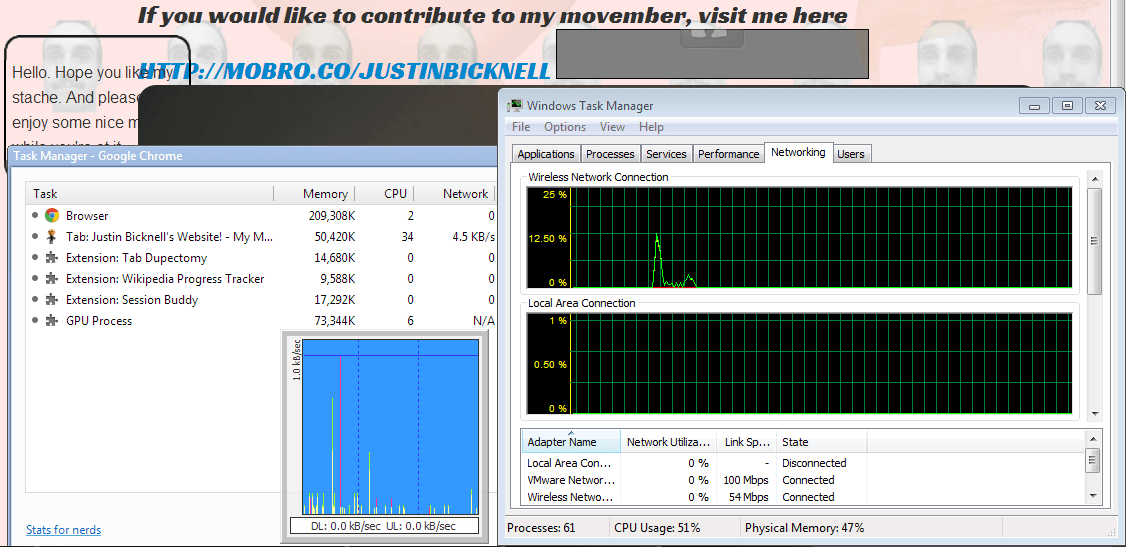Sort adapters by Link Speed column
The width and height of the screenshot is (1126, 547).
click(747, 441)
